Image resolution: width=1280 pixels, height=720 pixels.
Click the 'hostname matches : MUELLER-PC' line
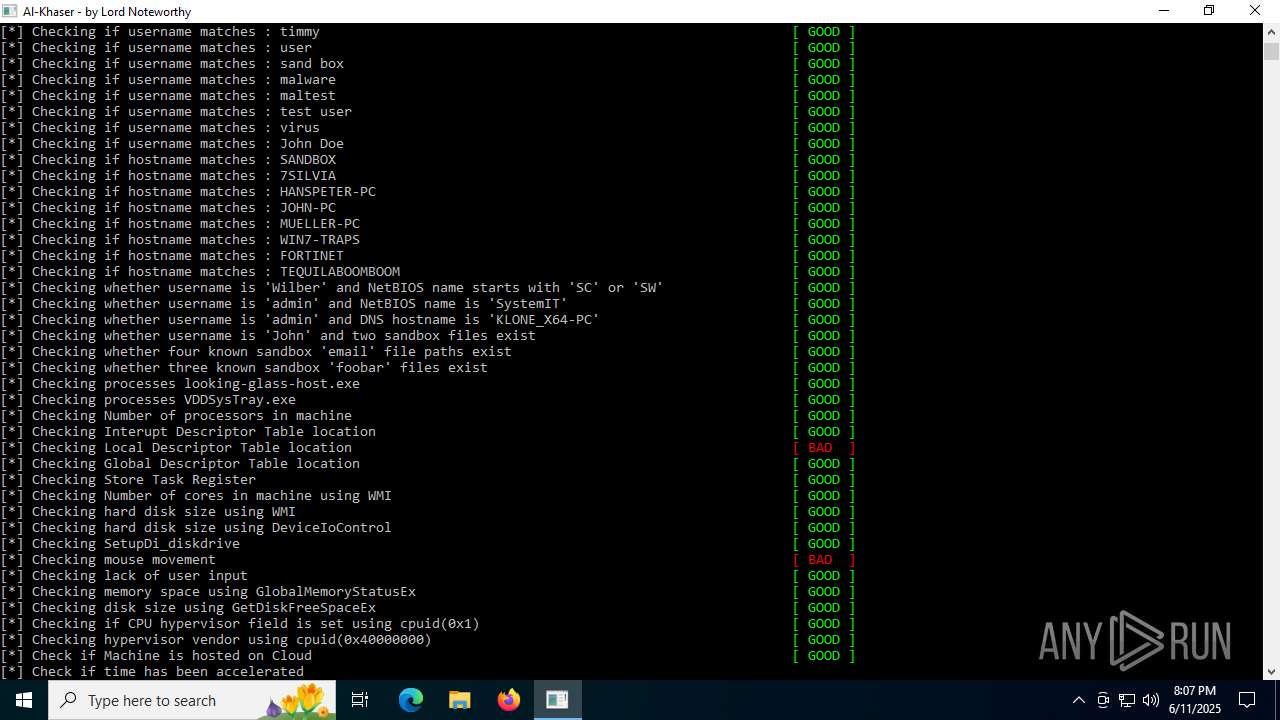click(180, 224)
